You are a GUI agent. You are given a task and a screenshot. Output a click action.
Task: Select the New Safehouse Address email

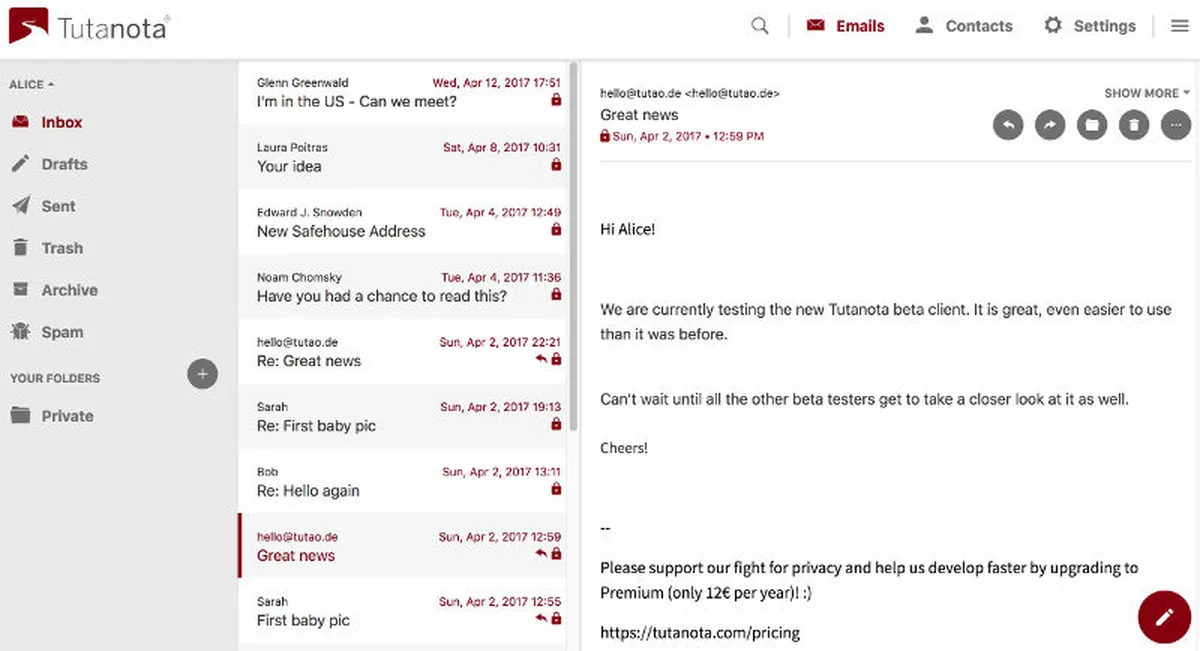tap(400, 222)
